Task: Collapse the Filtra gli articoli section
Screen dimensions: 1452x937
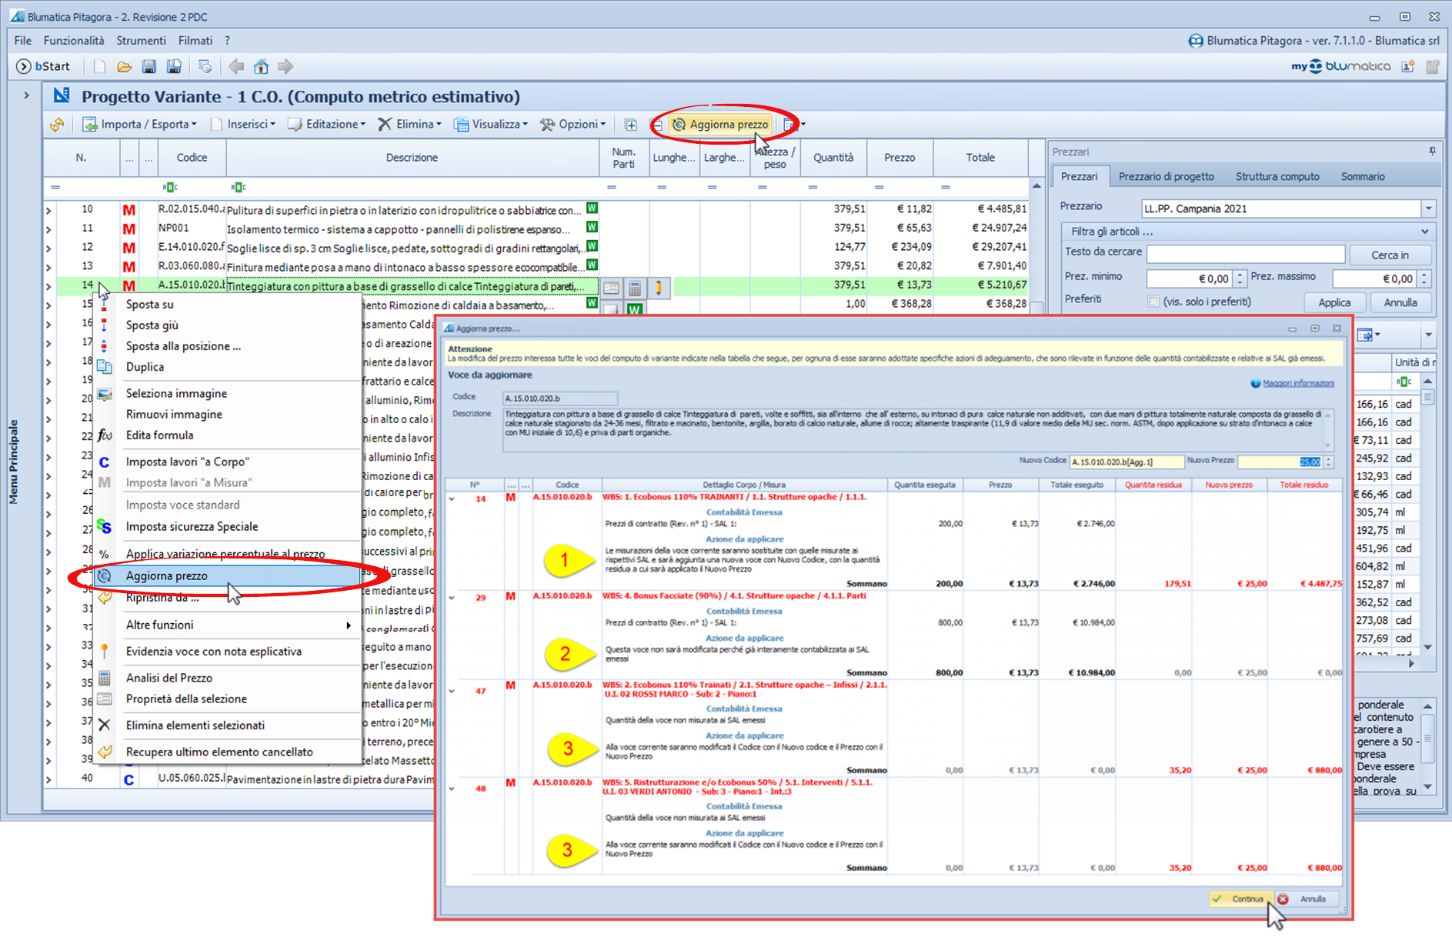Action: [x=1425, y=232]
